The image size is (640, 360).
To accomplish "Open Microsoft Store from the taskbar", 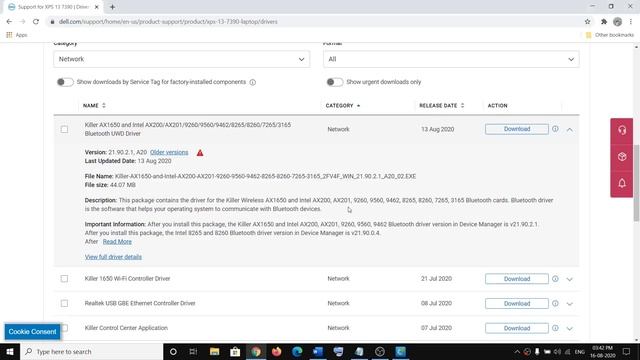I will tap(235, 351).
